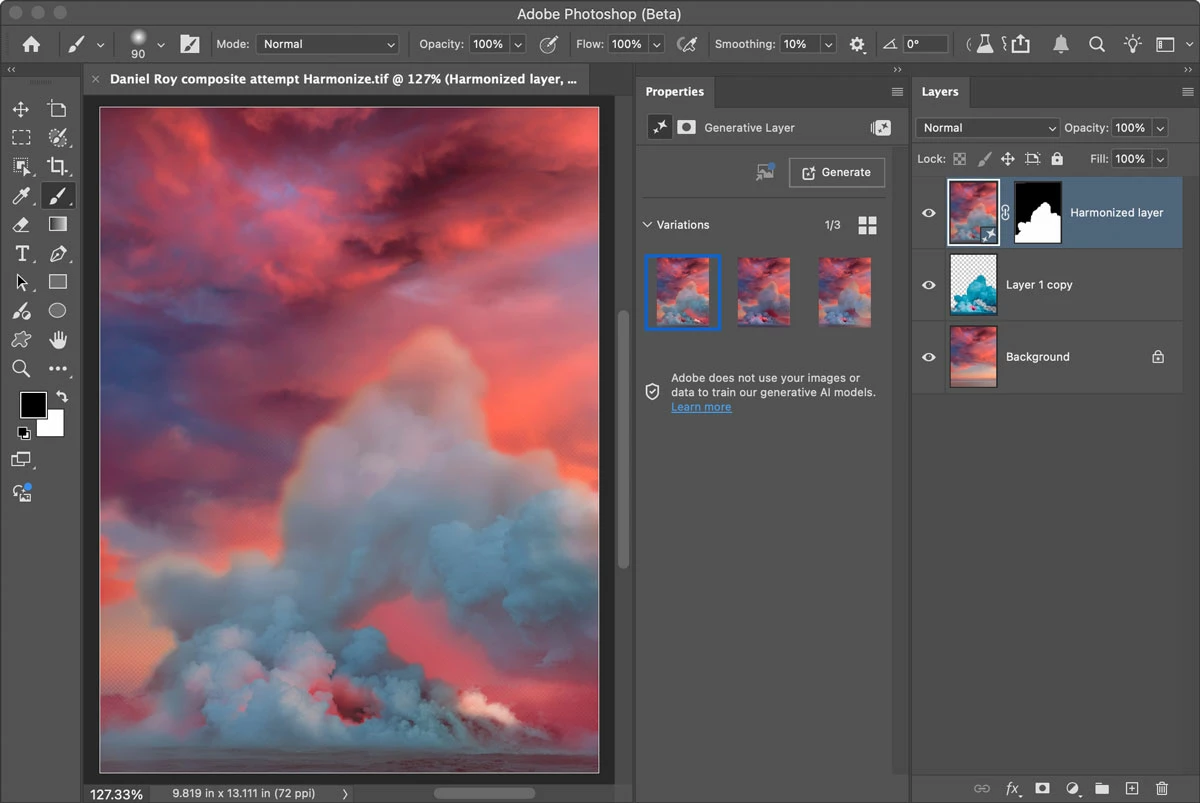Hide the Layer 1 copy layer
This screenshot has width=1200, height=803.
click(x=929, y=285)
